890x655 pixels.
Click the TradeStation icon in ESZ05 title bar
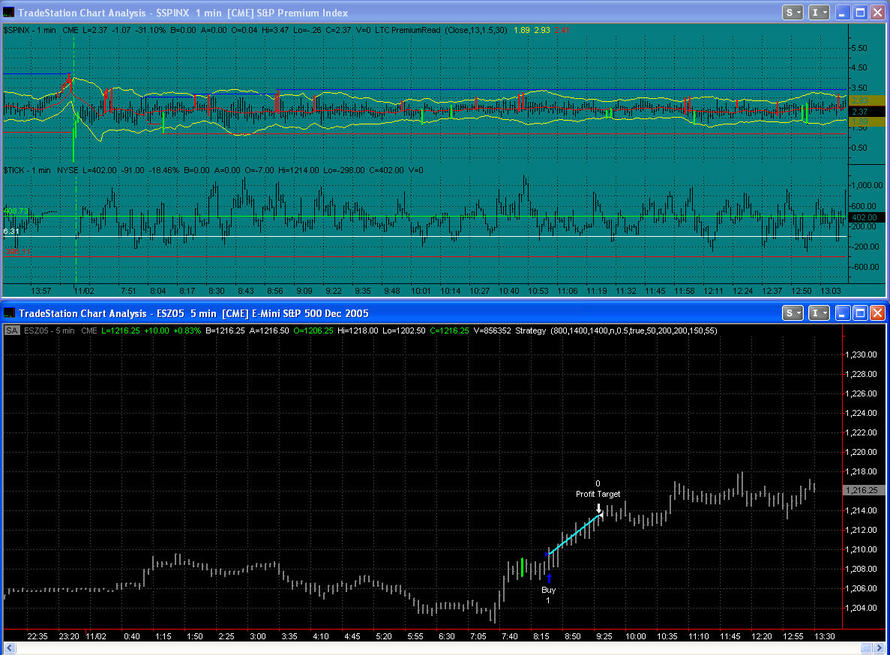9,313
